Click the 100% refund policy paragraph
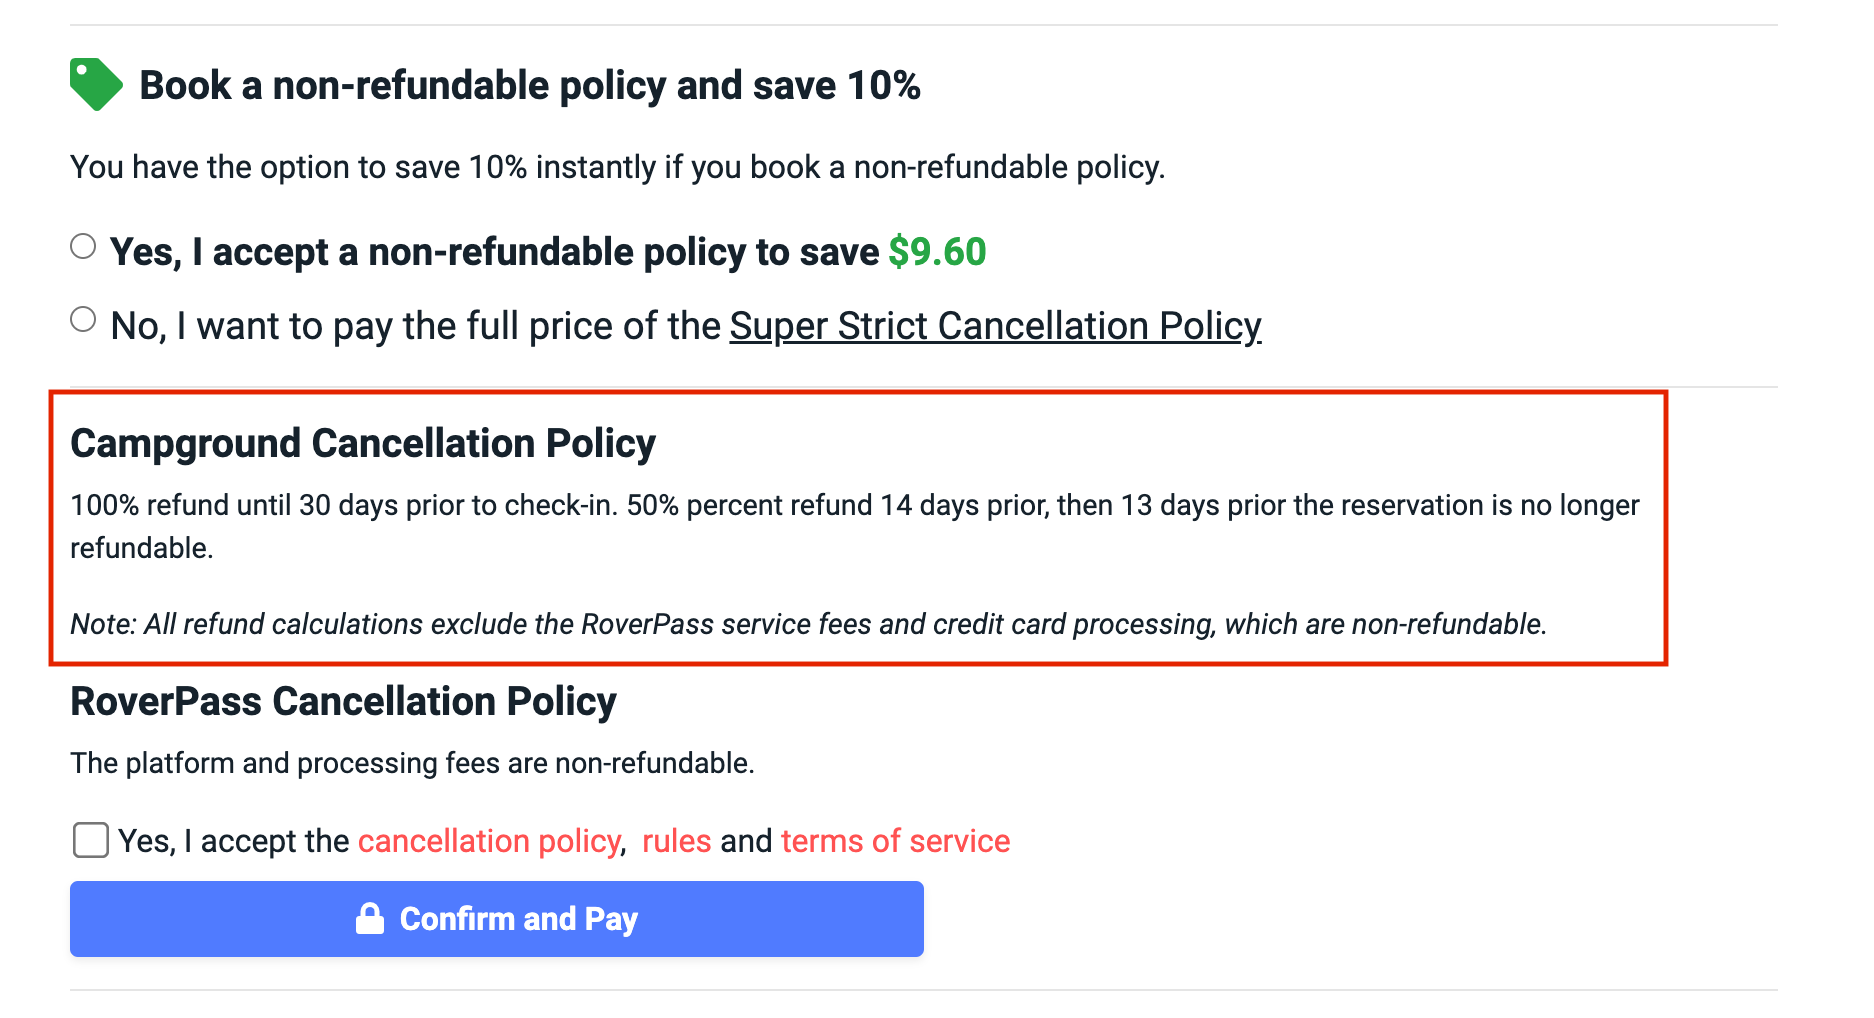 pyautogui.click(x=855, y=526)
